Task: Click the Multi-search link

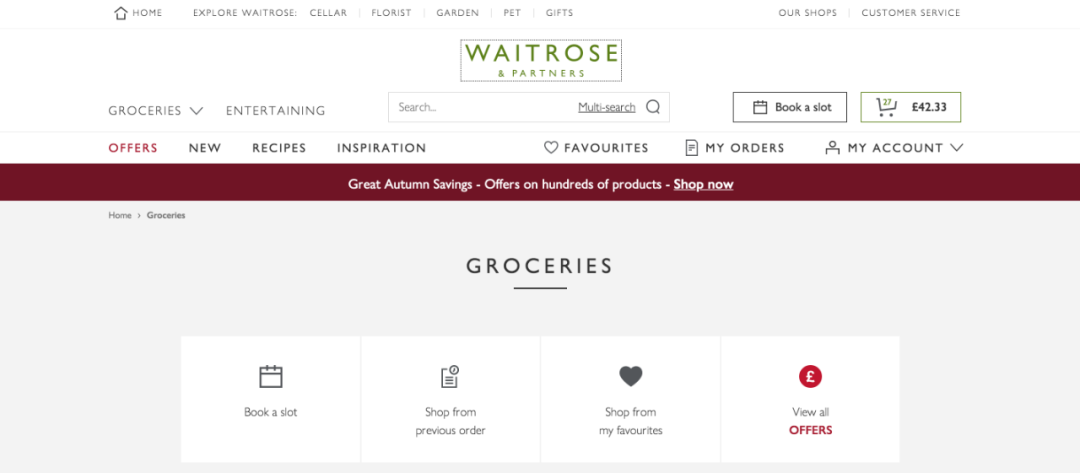Action: coord(607,107)
